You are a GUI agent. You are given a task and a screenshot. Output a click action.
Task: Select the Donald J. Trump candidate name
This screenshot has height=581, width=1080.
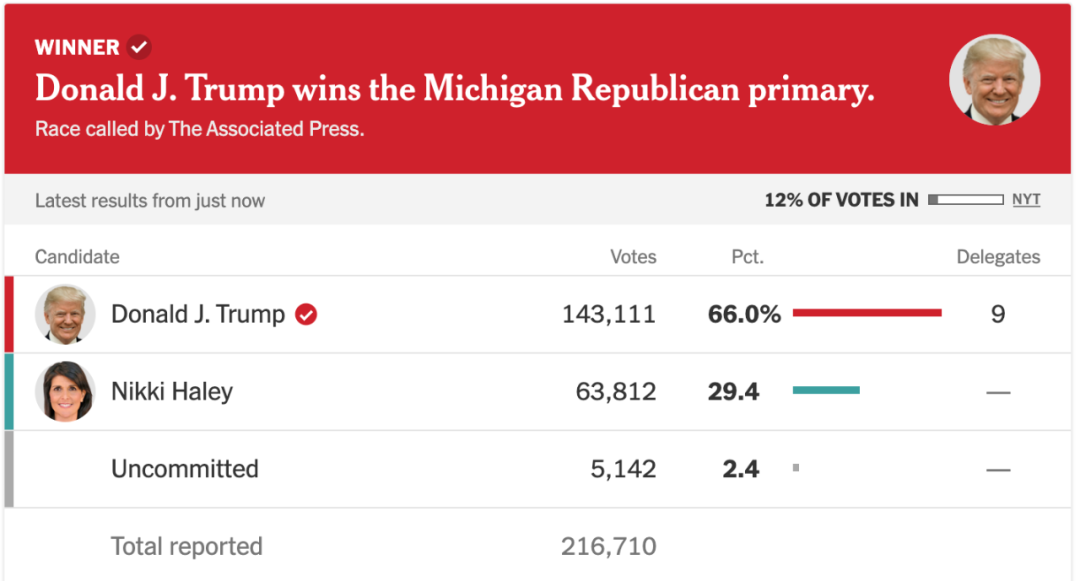[x=198, y=315]
